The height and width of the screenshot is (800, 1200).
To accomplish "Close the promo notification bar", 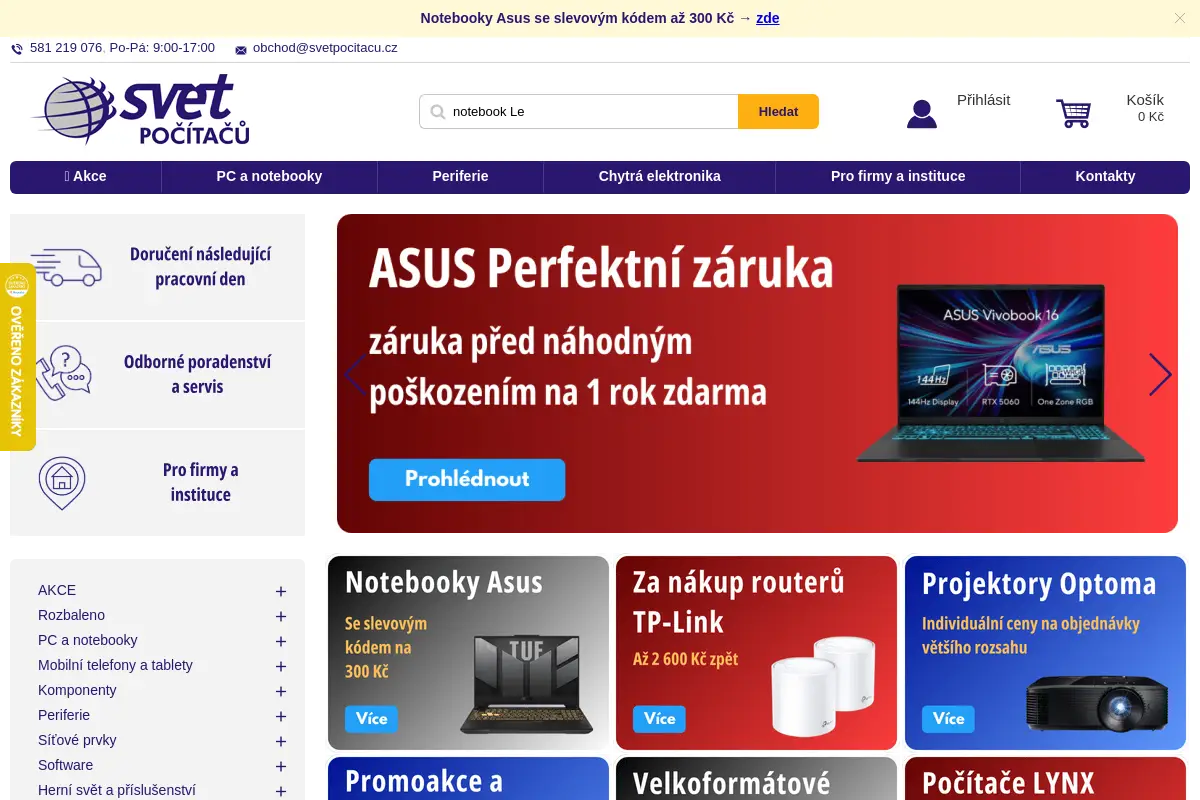I will pyautogui.click(x=1180, y=18).
